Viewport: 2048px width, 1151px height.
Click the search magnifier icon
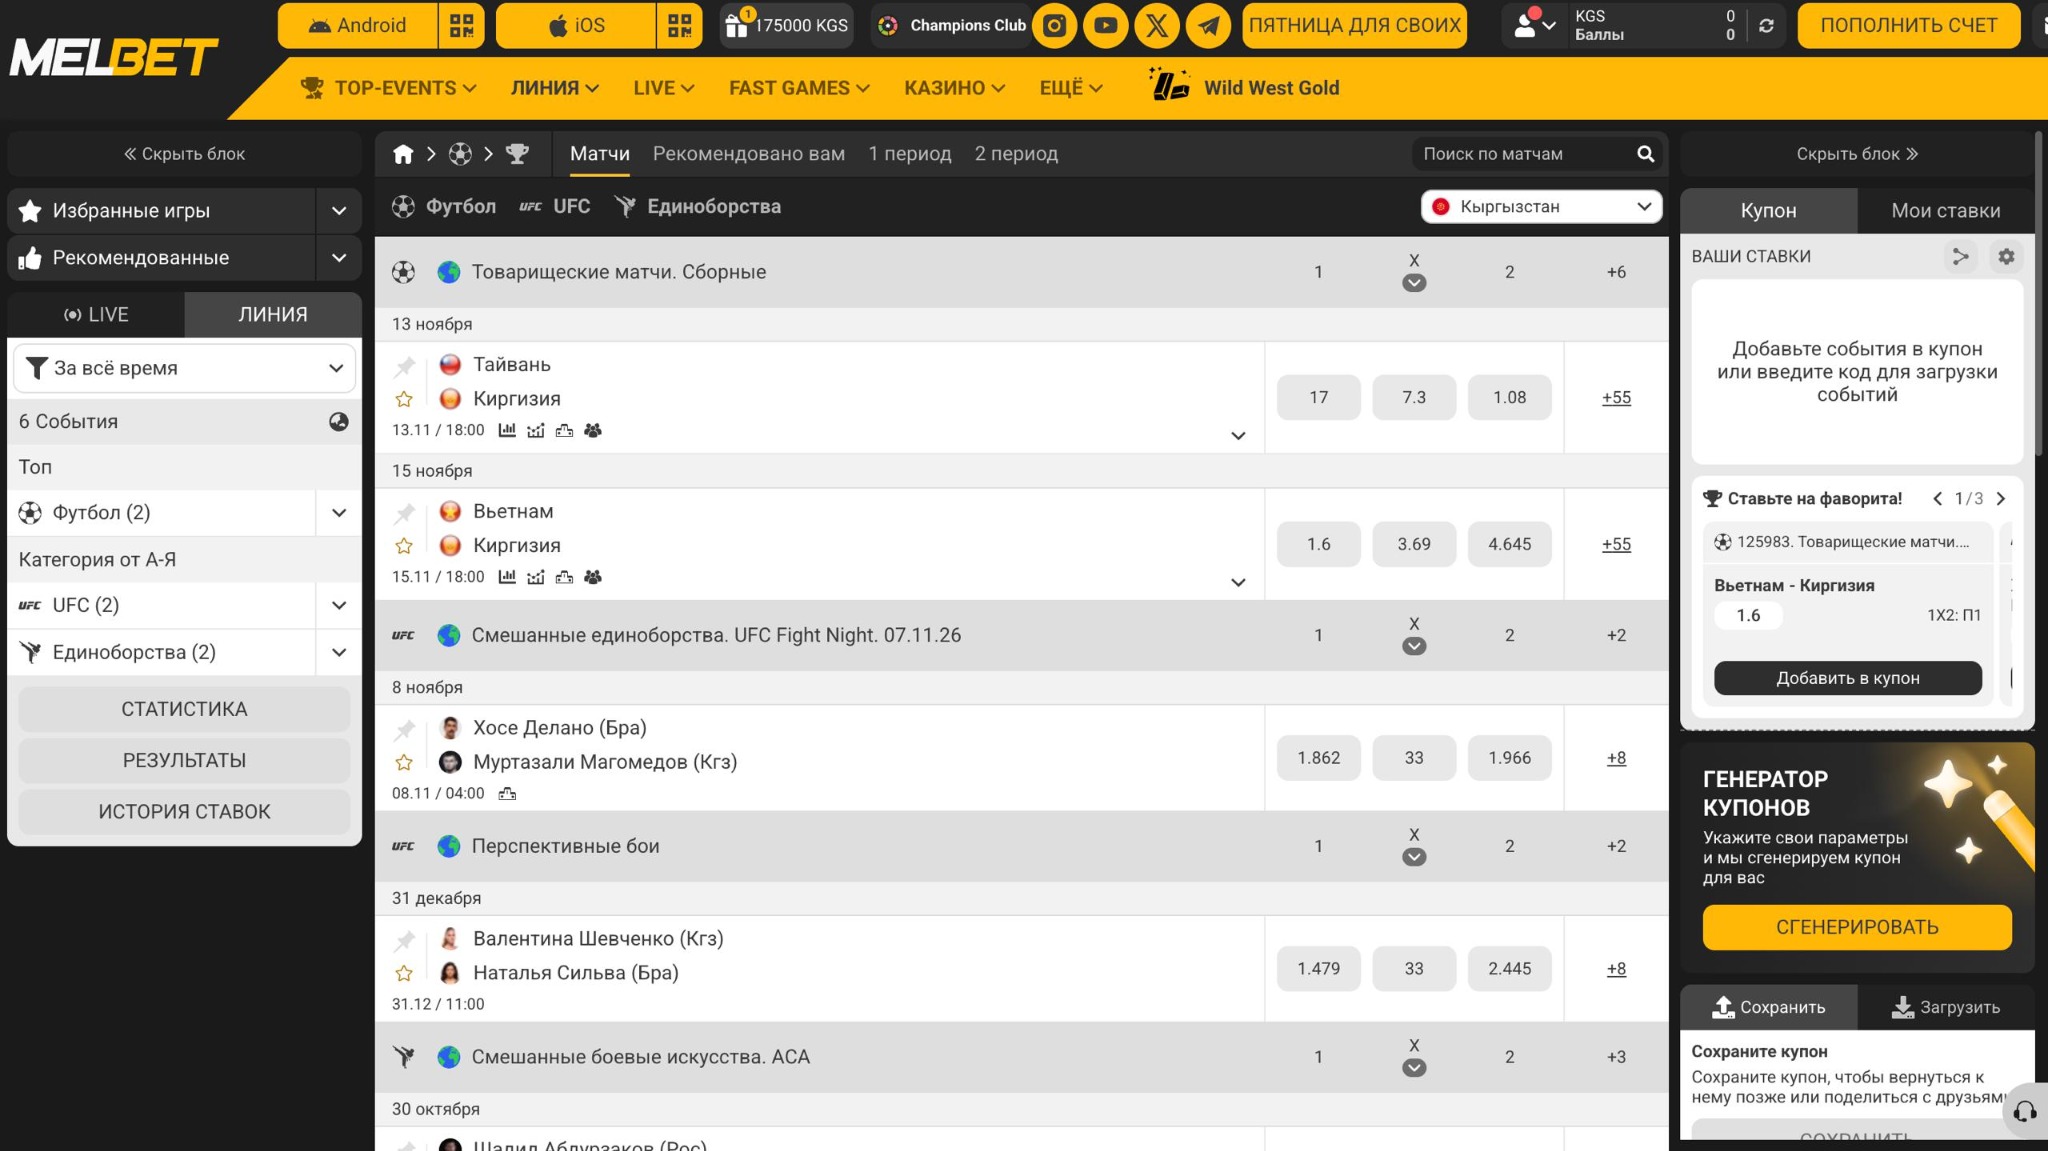tap(1645, 154)
